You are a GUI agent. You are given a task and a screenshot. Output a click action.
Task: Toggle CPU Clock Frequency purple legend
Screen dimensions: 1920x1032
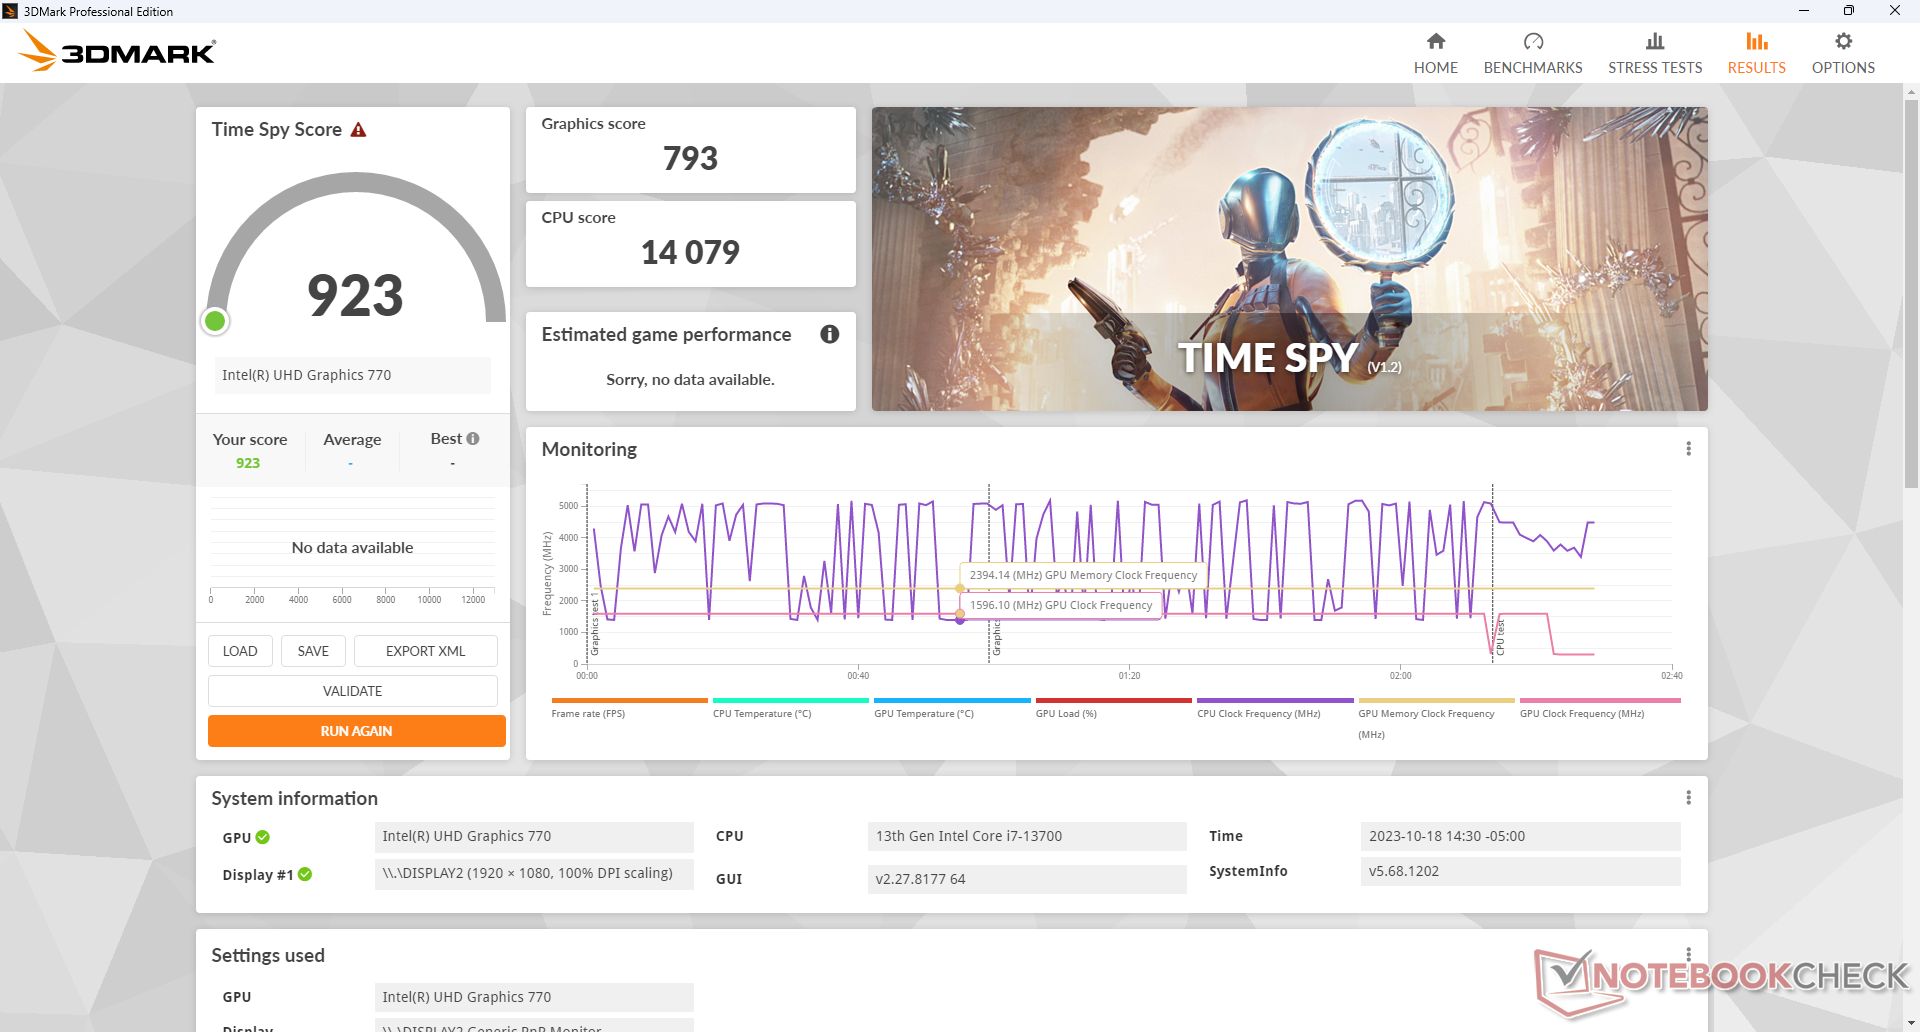point(1275,708)
